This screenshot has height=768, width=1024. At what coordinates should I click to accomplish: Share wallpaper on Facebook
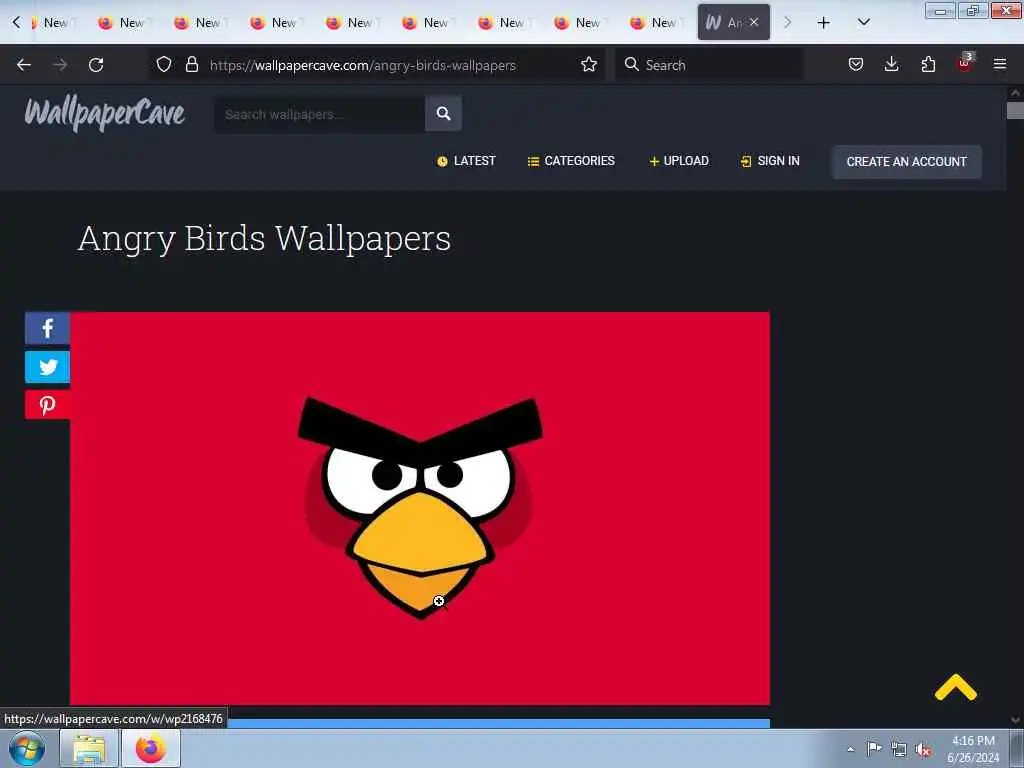point(47,328)
